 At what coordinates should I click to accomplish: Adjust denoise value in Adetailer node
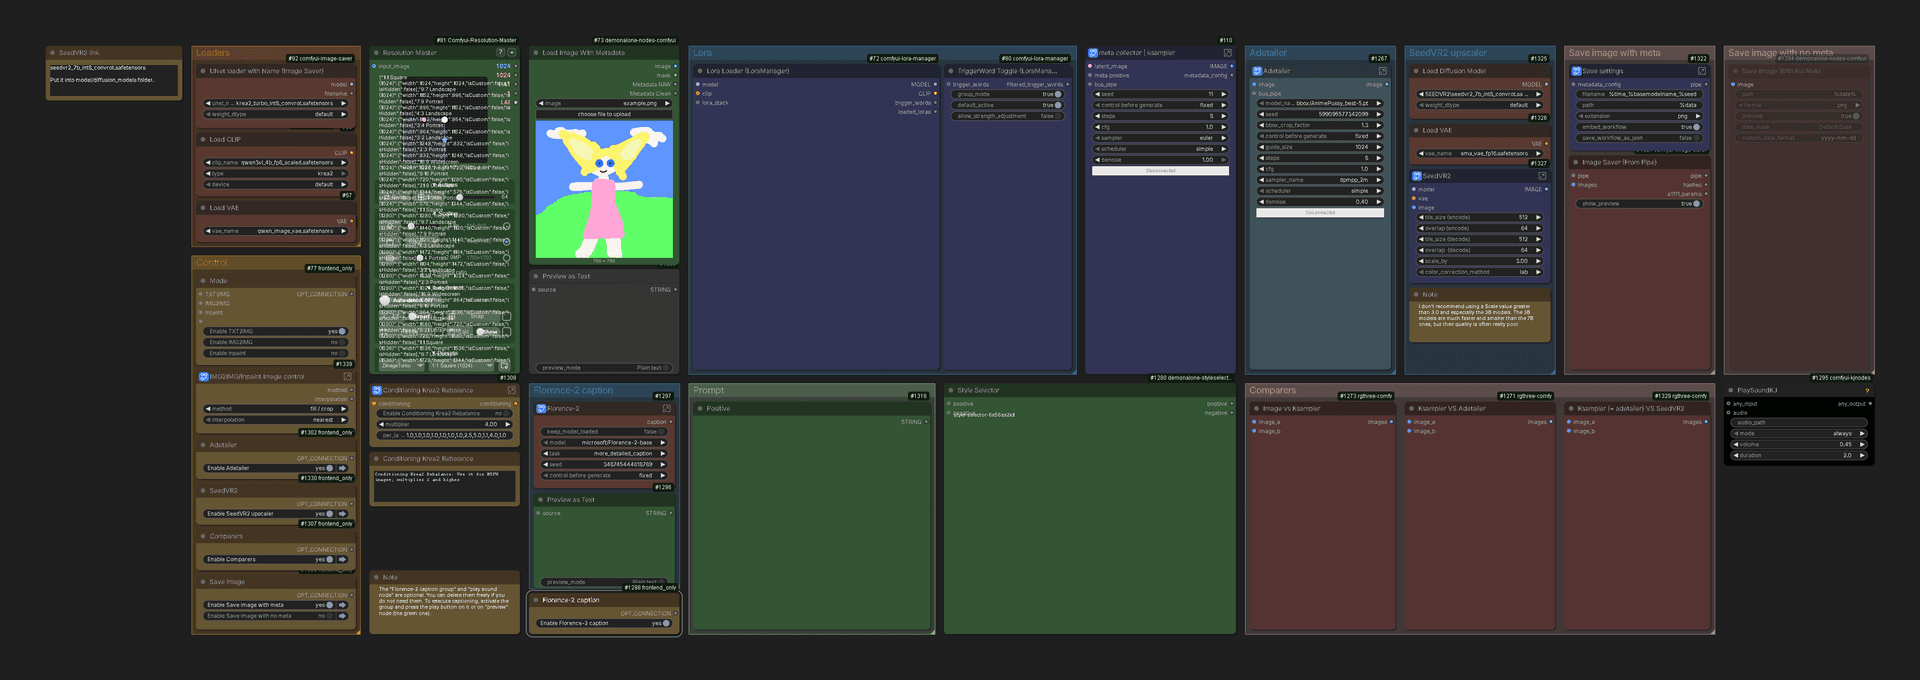coord(1320,202)
